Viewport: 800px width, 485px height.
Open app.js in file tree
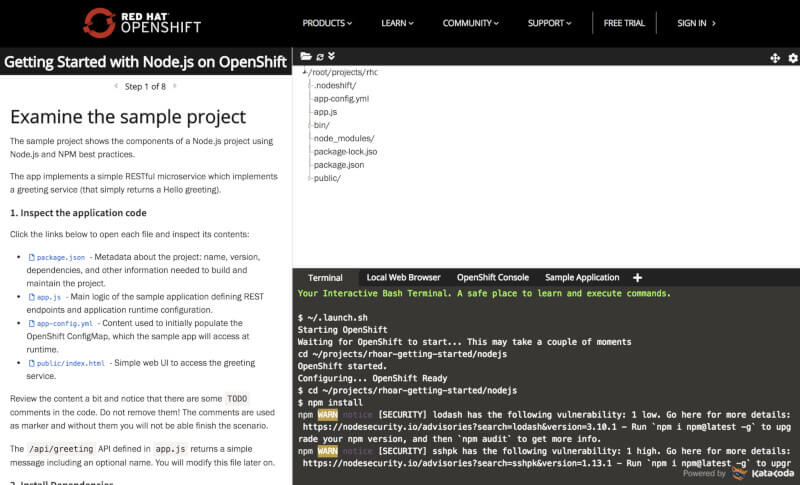coord(325,112)
